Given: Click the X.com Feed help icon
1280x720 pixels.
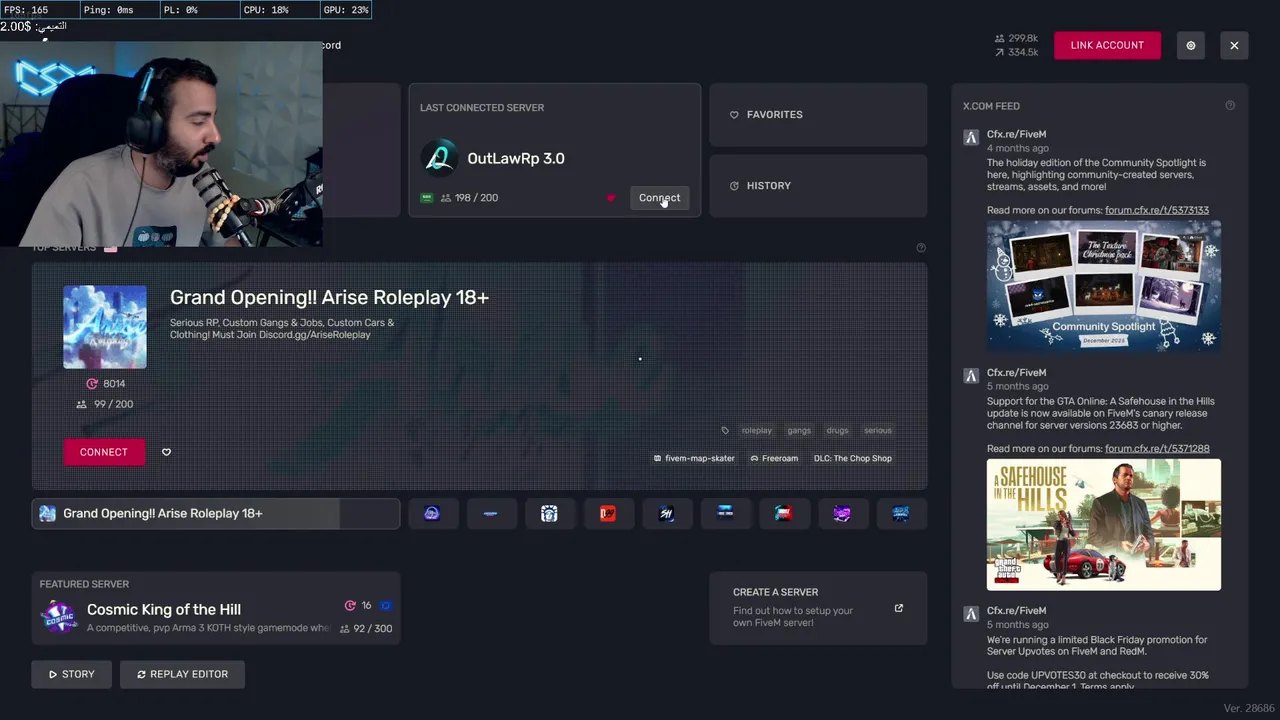Looking at the screenshot, I should 1230,106.
